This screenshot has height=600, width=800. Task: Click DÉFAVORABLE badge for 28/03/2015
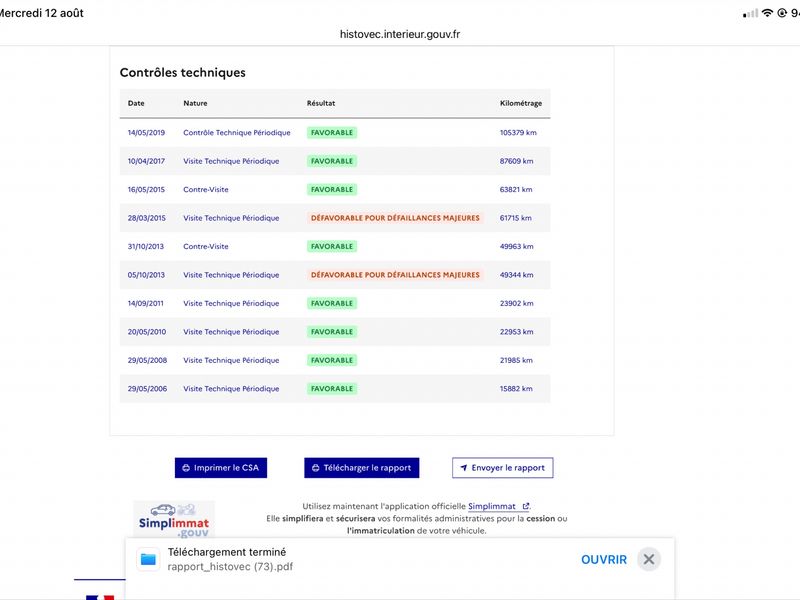(395, 218)
